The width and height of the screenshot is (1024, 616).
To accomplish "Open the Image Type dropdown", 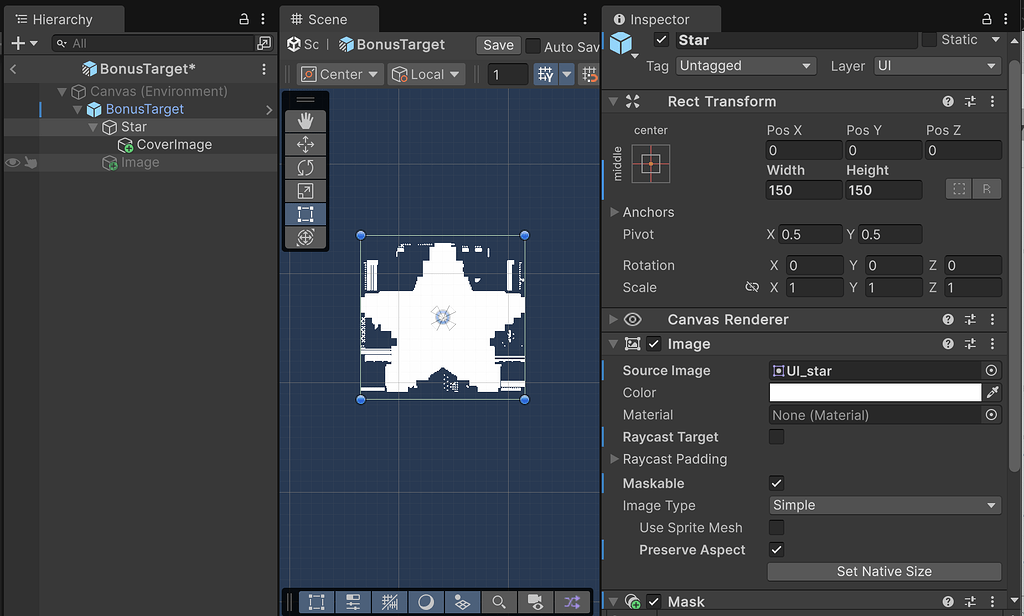I will coord(884,505).
